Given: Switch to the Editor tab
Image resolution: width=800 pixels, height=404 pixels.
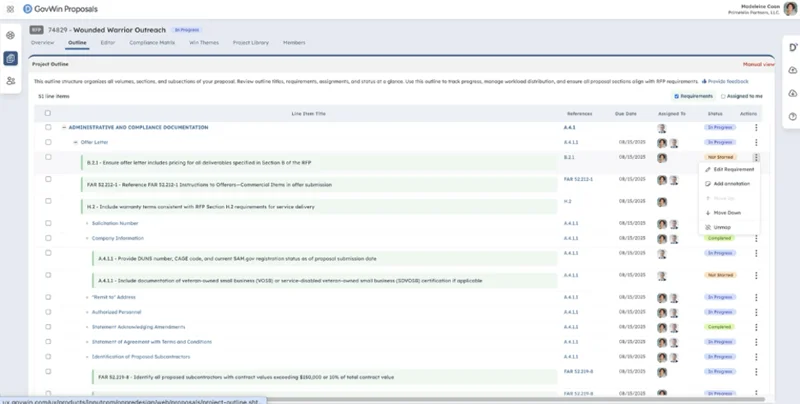Looking at the screenshot, I should point(108,43).
